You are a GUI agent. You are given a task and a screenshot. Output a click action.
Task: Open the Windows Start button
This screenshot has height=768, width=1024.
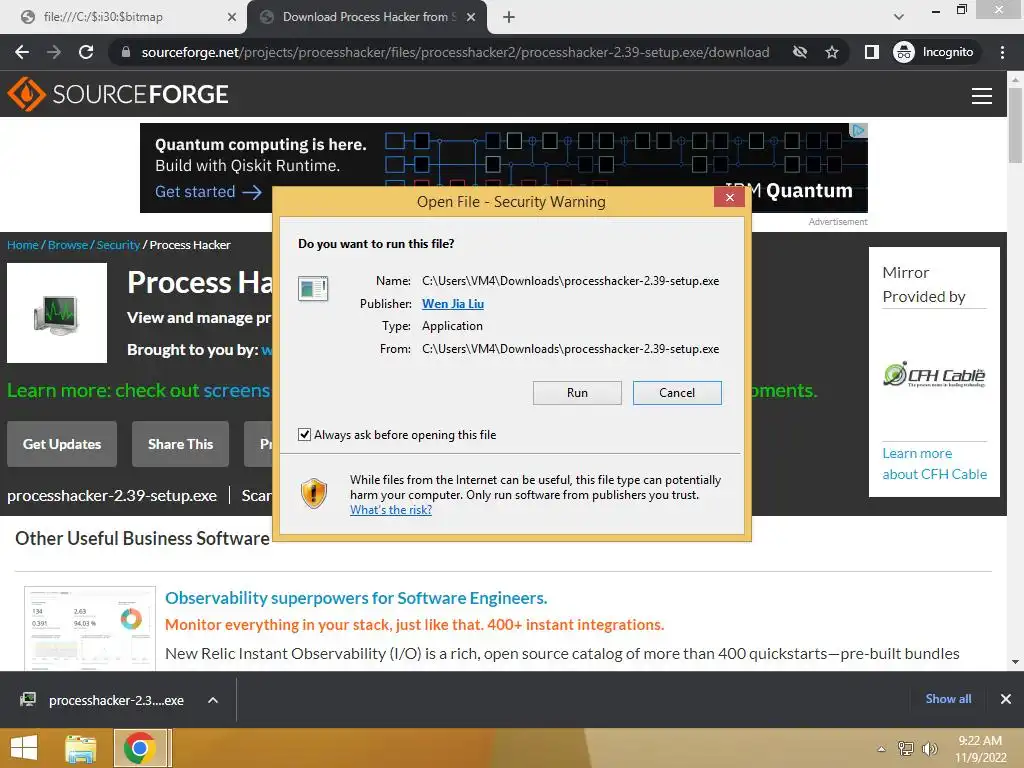pyautogui.click(x=24, y=748)
